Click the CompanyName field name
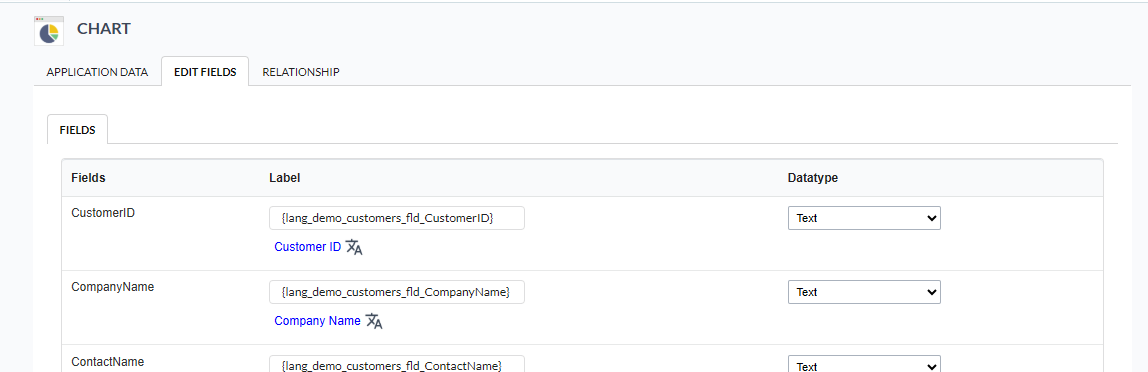This screenshot has width=1148, height=372. point(113,287)
